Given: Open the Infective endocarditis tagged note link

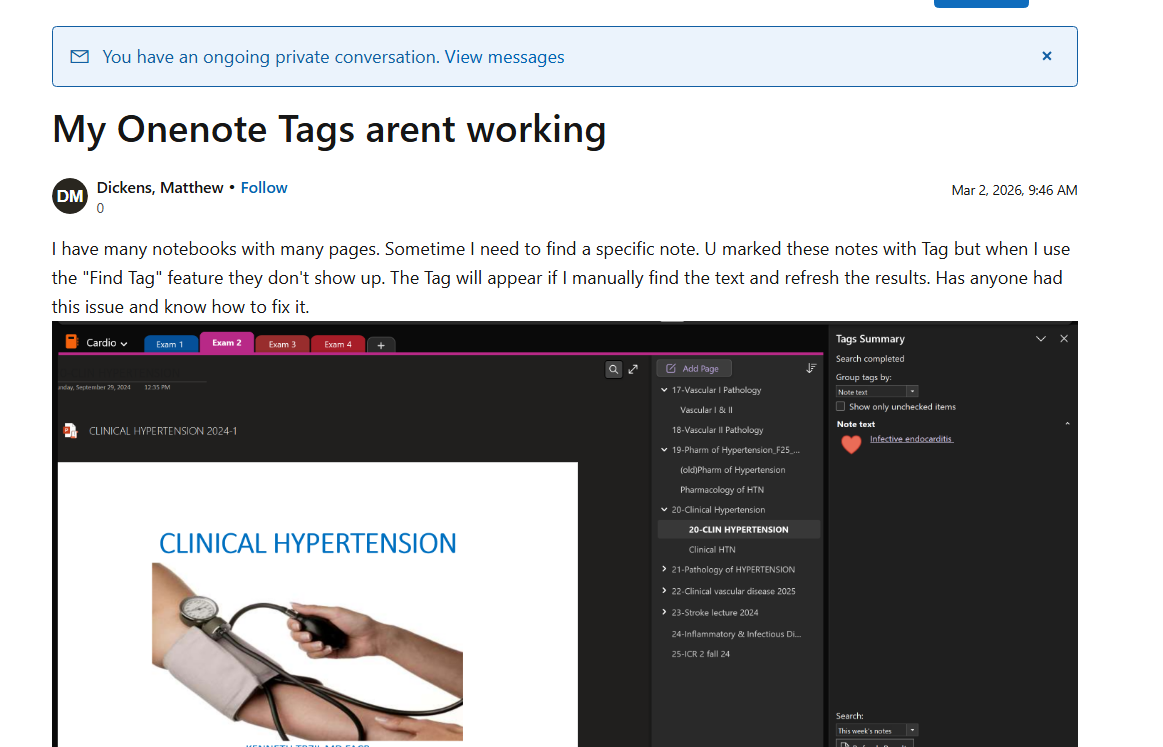Looking at the screenshot, I should coord(912,439).
